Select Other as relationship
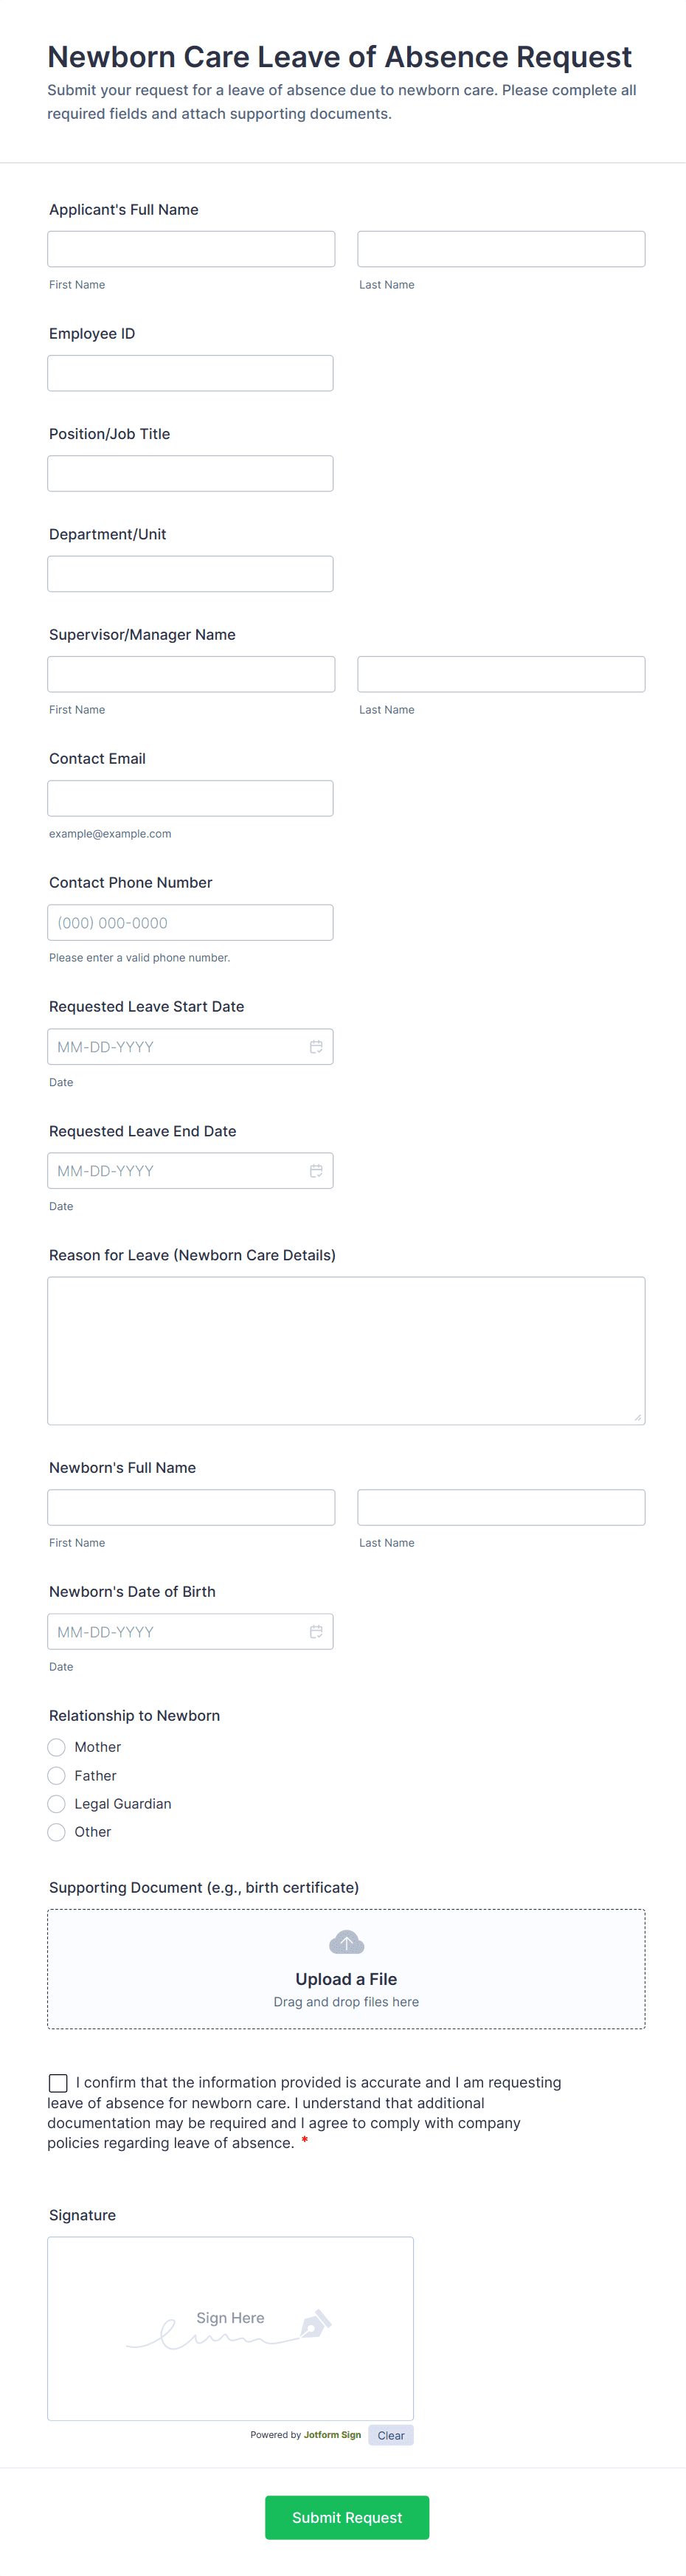 click(x=57, y=1832)
